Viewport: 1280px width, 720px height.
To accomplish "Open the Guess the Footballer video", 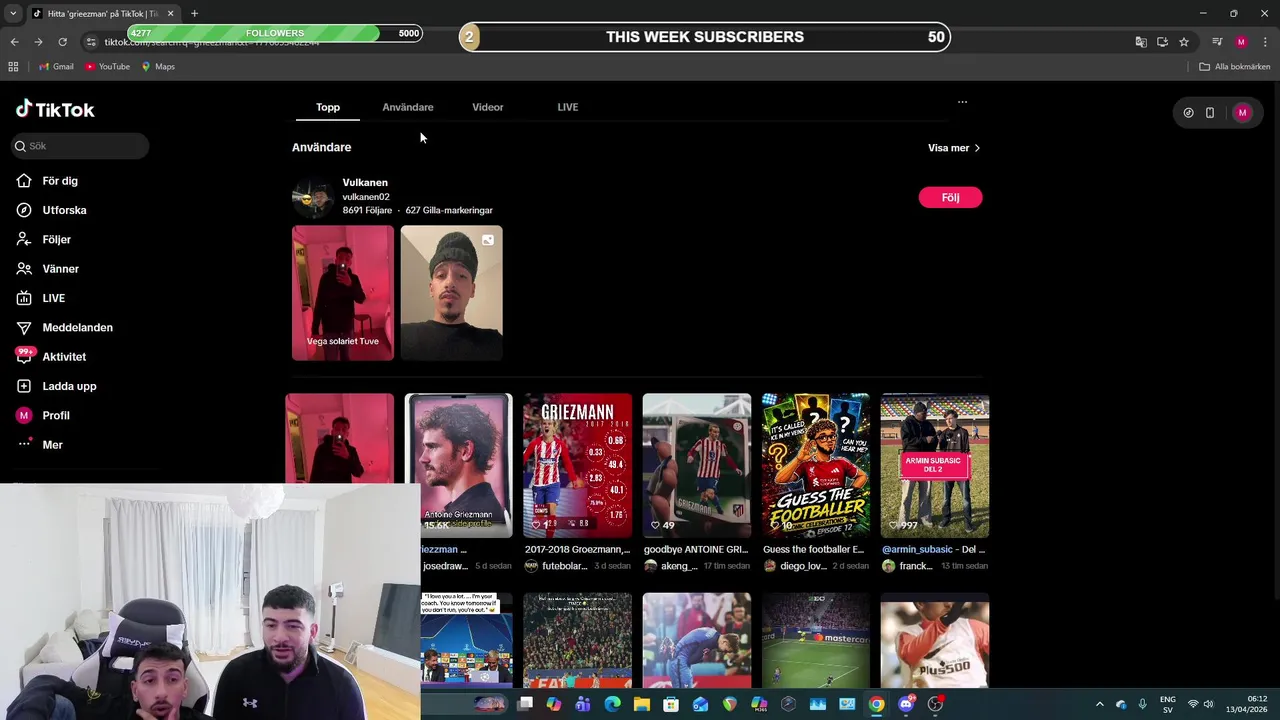I will [x=816, y=466].
